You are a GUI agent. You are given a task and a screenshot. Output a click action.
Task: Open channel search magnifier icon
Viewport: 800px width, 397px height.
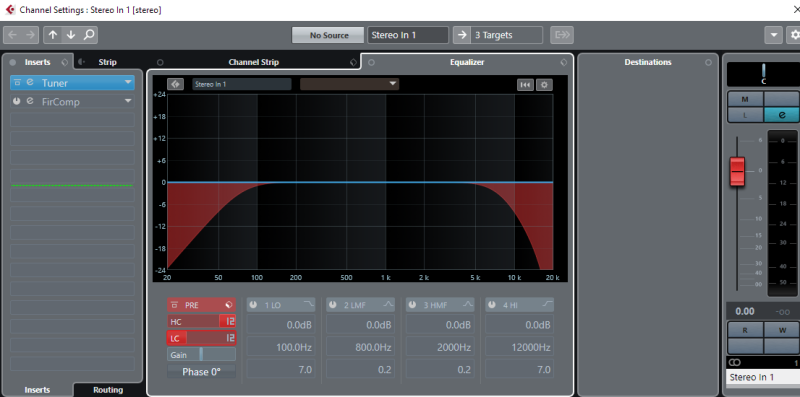(x=89, y=35)
